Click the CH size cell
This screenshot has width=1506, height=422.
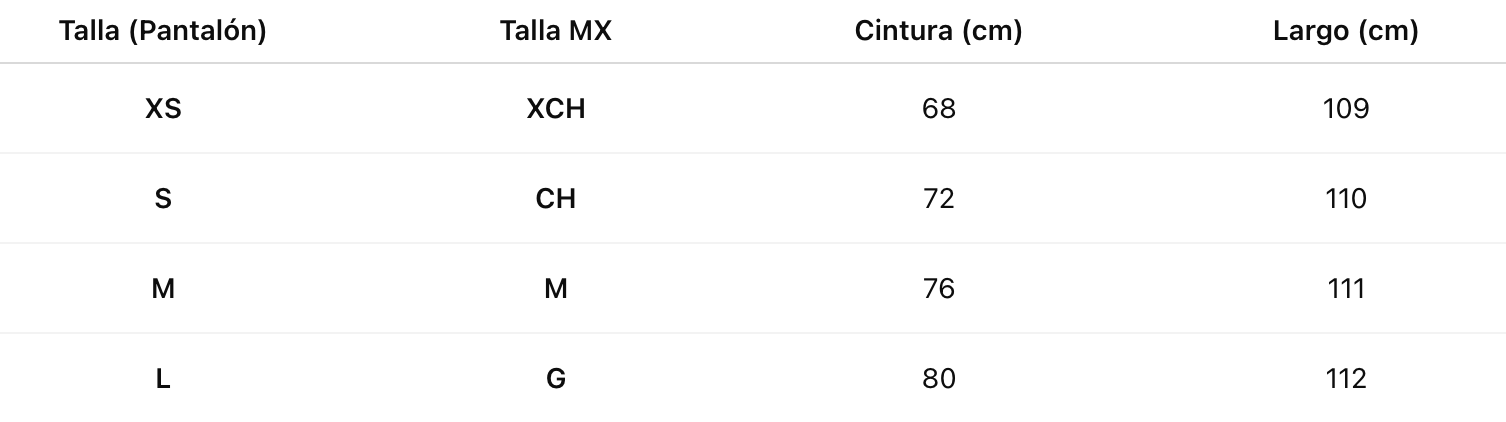556,198
